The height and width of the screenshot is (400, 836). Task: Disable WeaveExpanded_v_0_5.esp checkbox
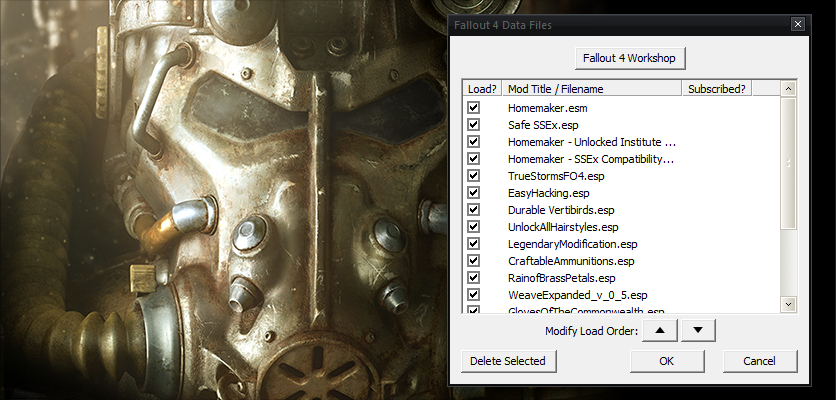coord(473,295)
